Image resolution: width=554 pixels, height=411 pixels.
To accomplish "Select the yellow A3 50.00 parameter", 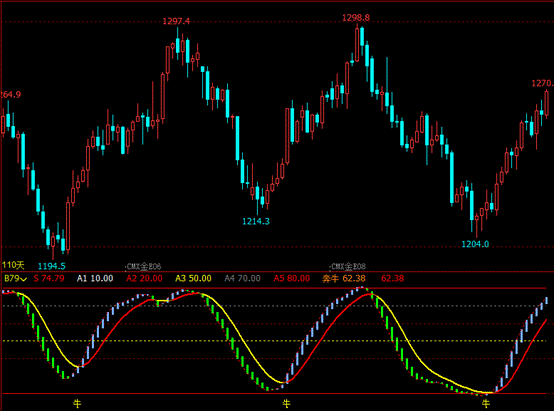I will [x=193, y=278].
